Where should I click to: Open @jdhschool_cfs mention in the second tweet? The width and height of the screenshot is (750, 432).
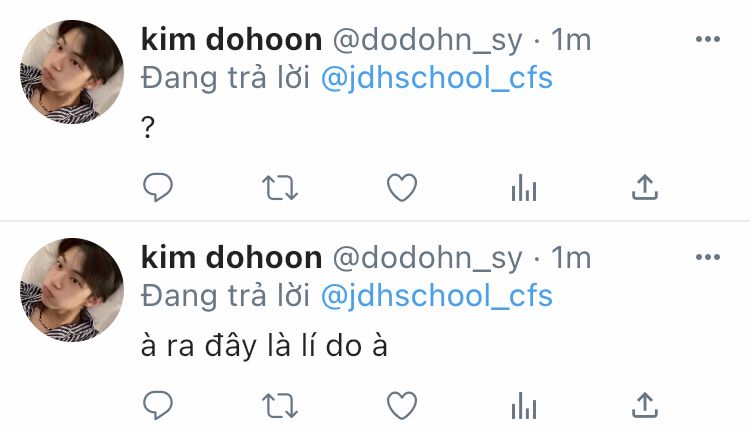(x=437, y=296)
